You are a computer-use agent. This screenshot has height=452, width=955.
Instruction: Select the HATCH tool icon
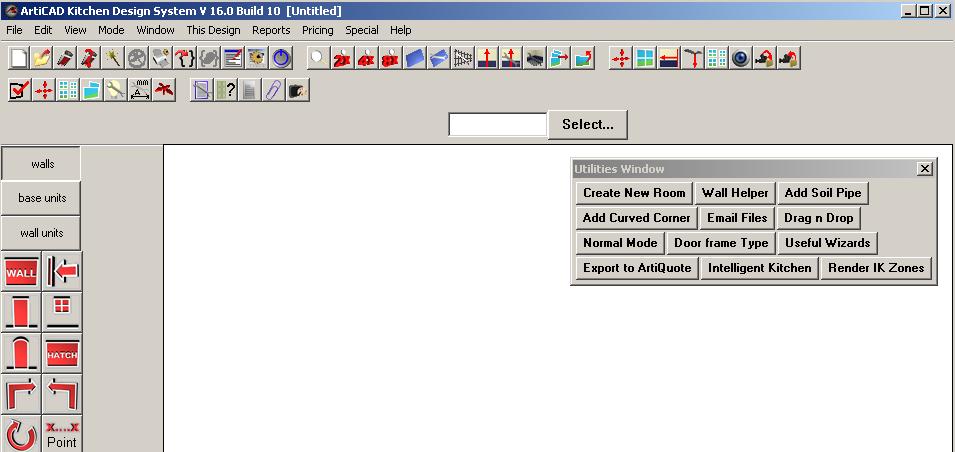[x=62, y=354]
